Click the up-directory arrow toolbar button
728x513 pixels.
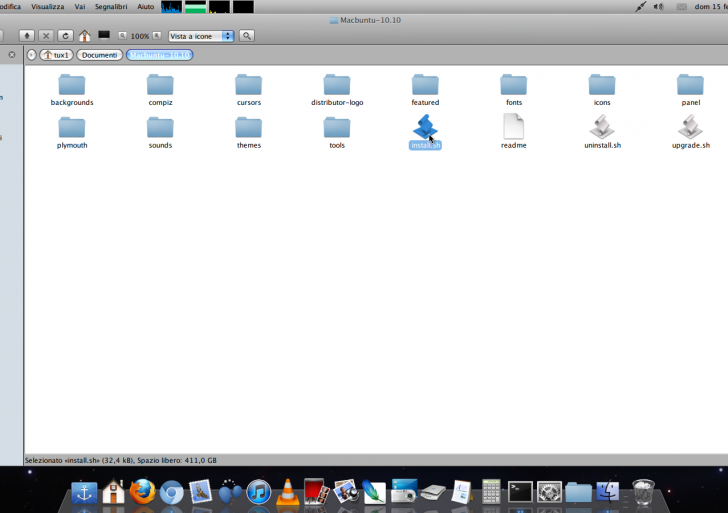pos(27,36)
